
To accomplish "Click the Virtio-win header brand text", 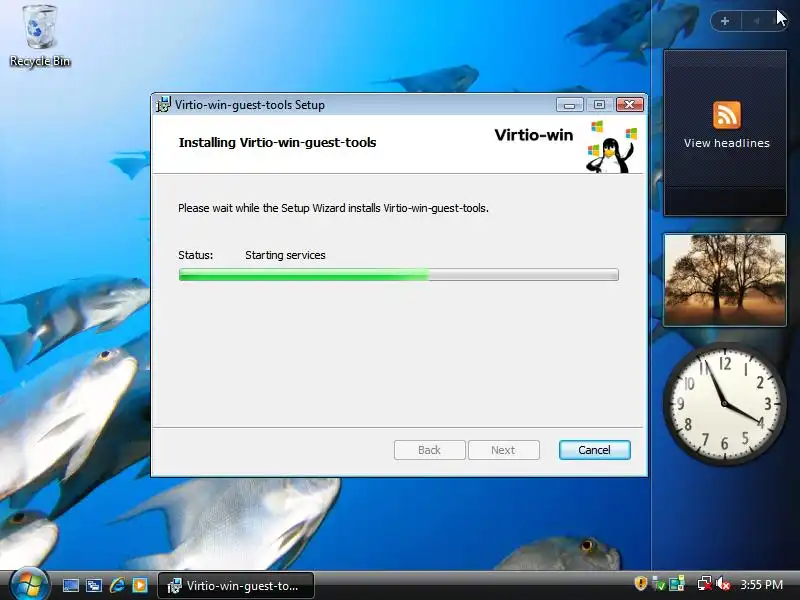I will (x=534, y=135).
